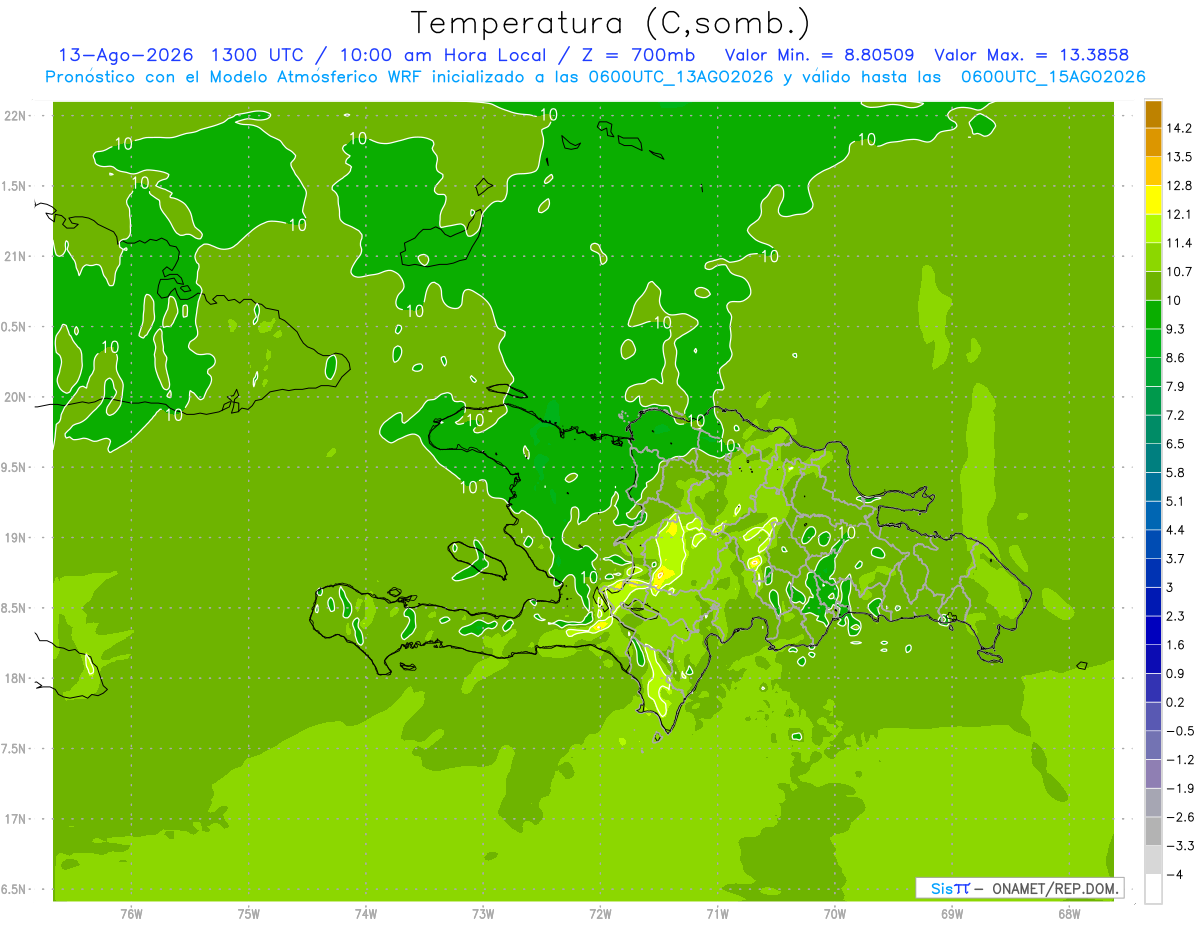Click the '19N' latitude label
This screenshot has height=927, width=1200.
coord(15,538)
